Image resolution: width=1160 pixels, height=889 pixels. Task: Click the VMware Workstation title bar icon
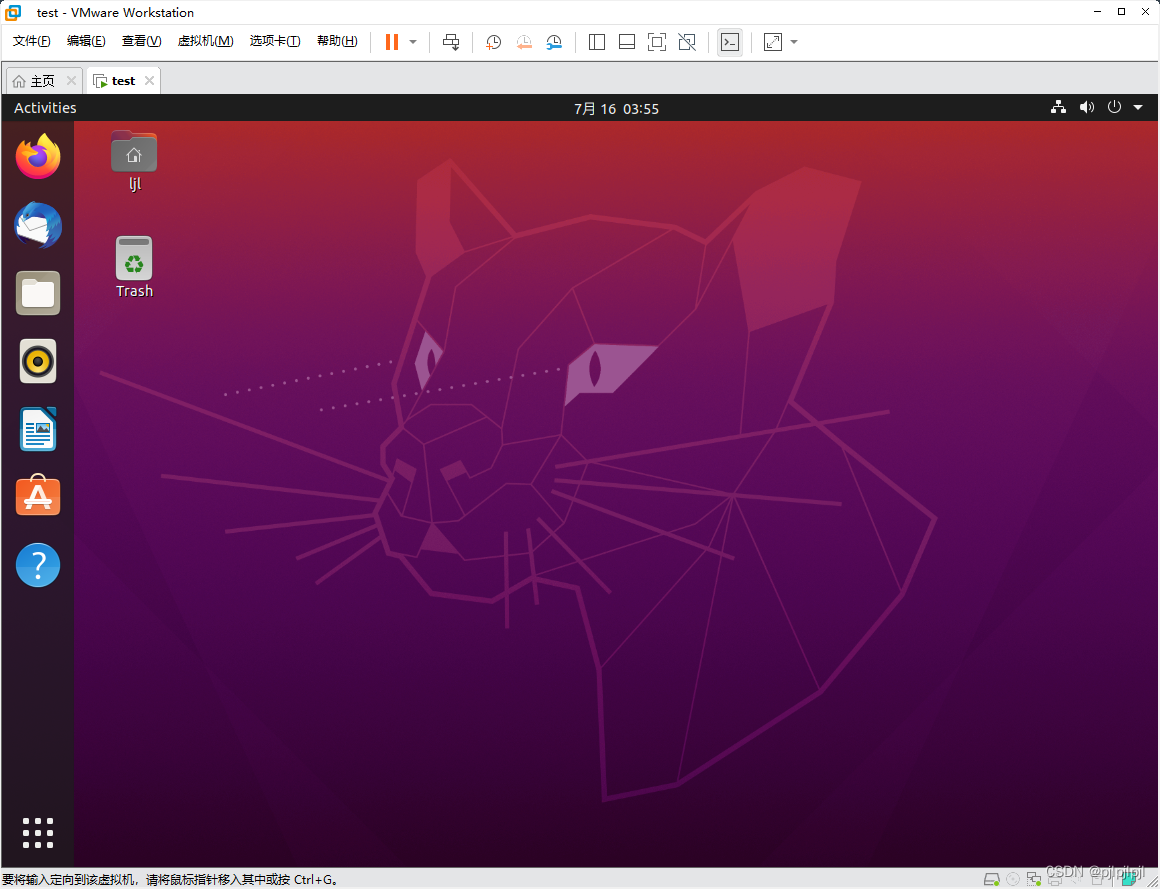point(13,12)
